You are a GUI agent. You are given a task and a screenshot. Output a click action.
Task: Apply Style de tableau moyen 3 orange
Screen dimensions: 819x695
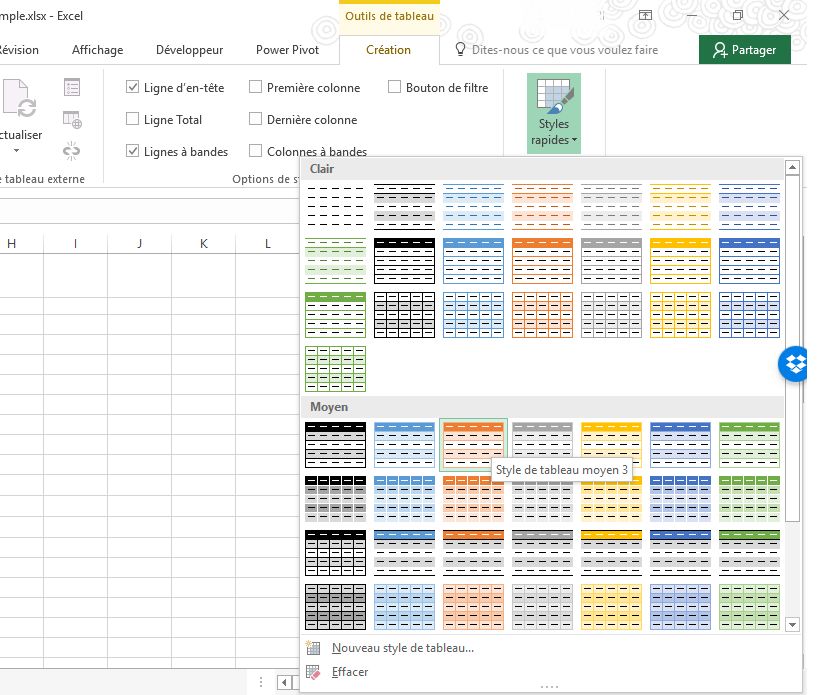(473, 445)
